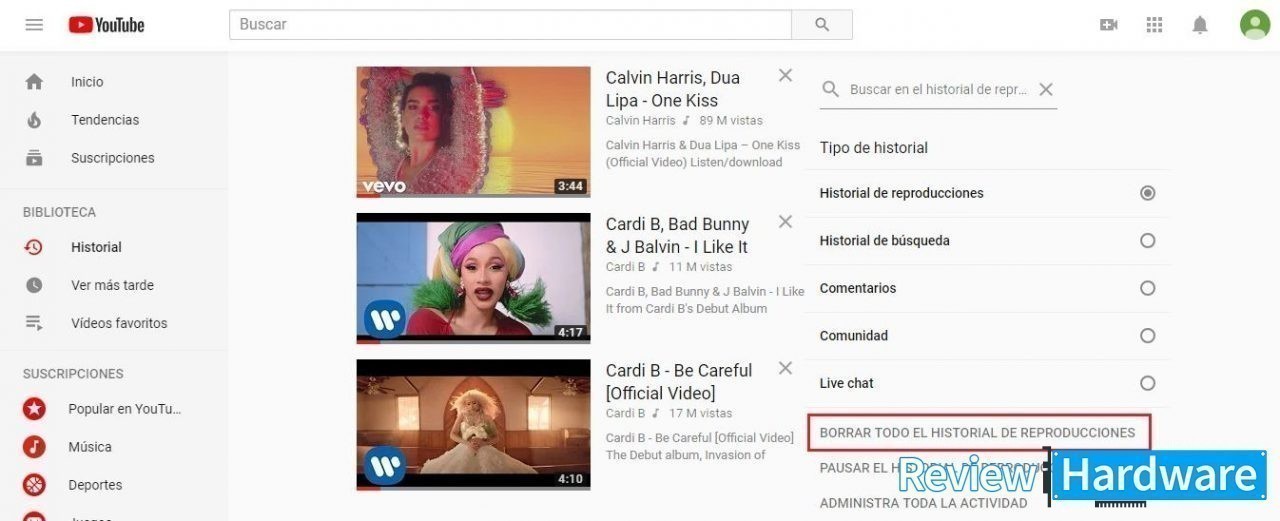Open Ver más tarde in library
The height and width of the screenshot is (521, 1280).
(114, 285)
